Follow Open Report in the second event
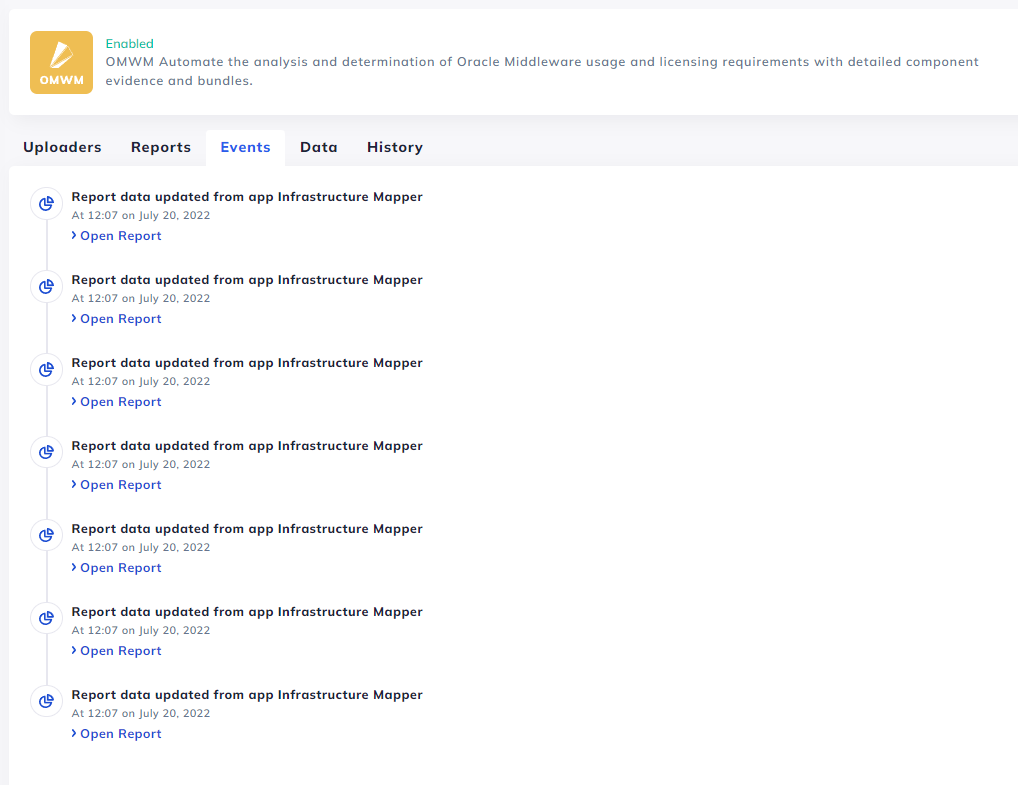 [116, 319]
